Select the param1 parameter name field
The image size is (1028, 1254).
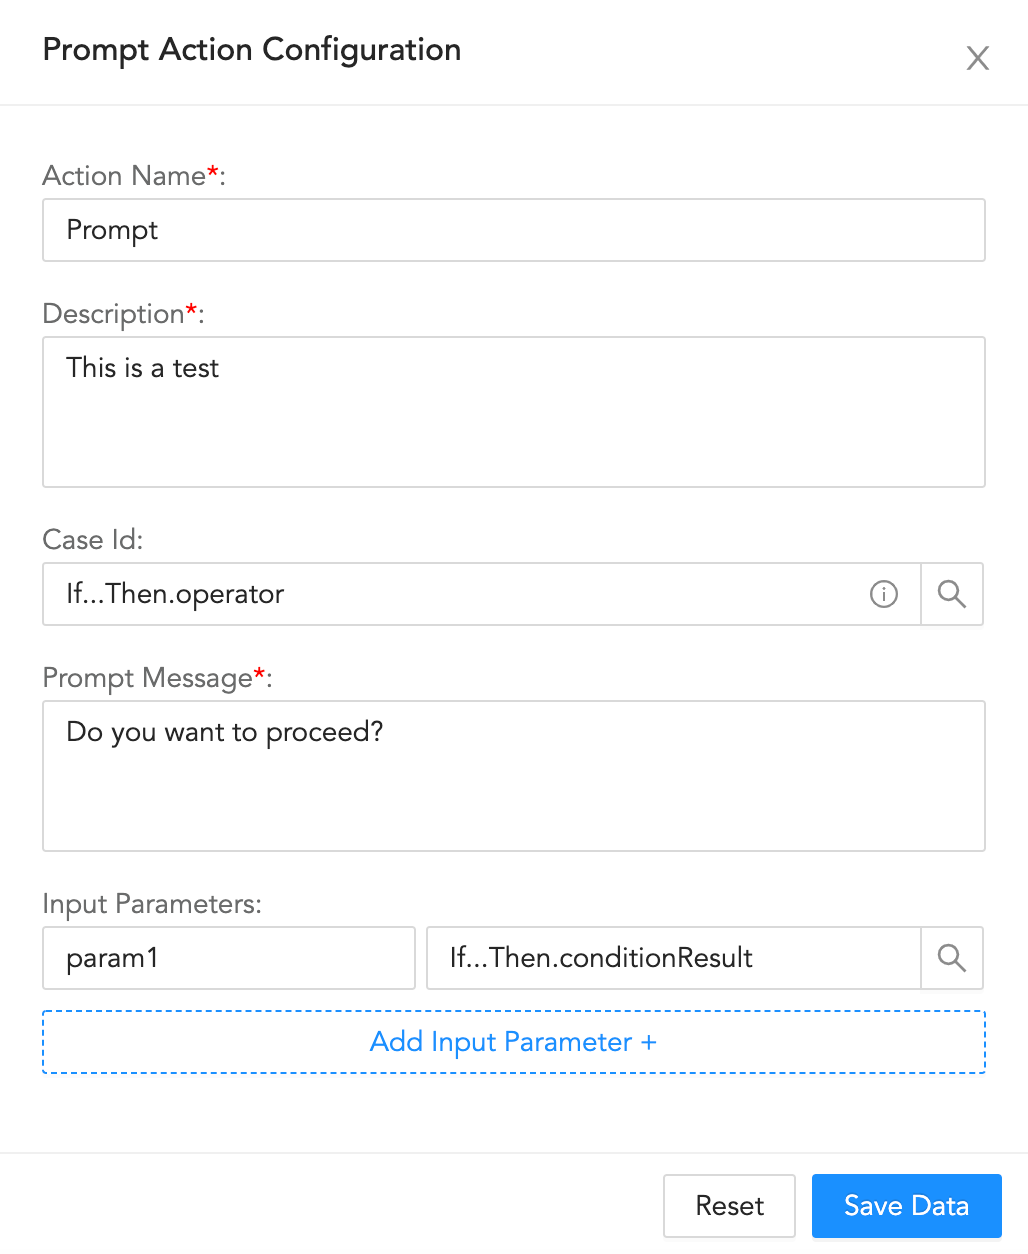[228, 958]
